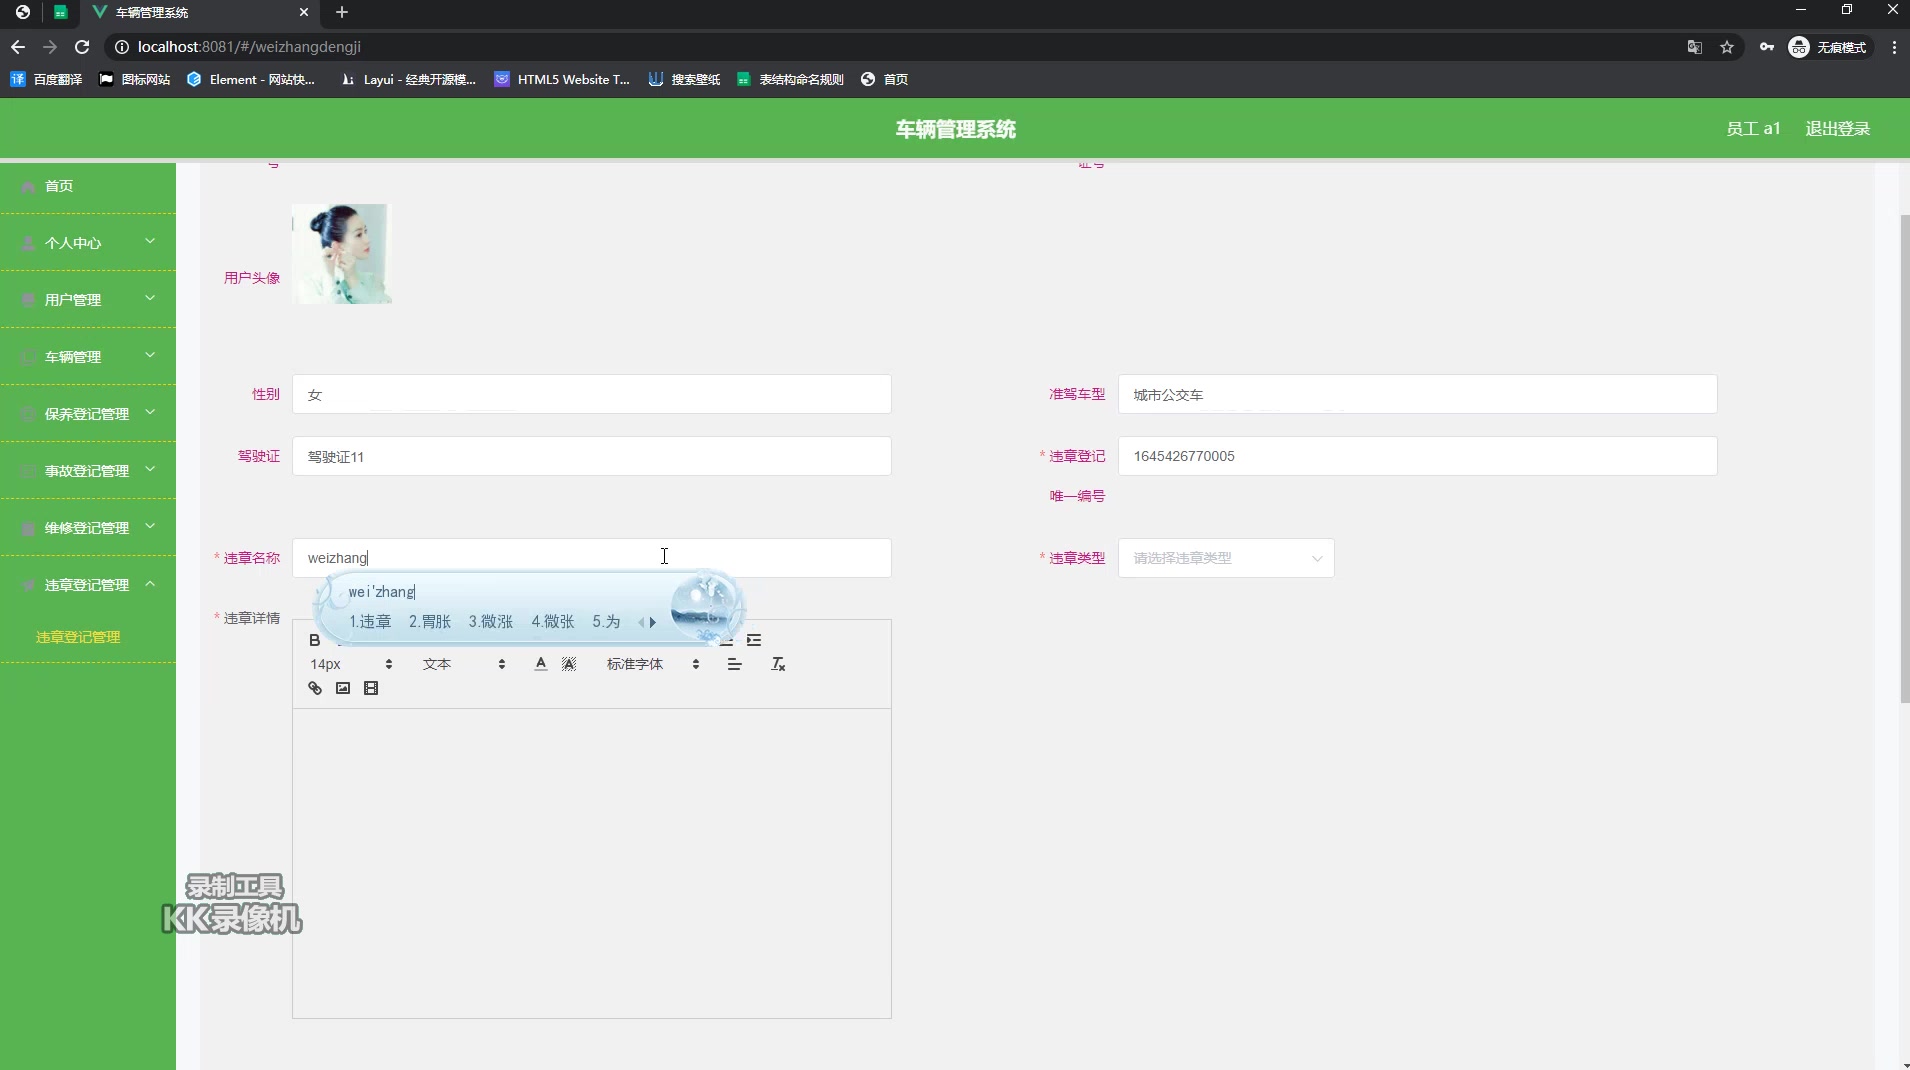Click the 准驾车型 field showing 城市公交车

(1417, 395)
